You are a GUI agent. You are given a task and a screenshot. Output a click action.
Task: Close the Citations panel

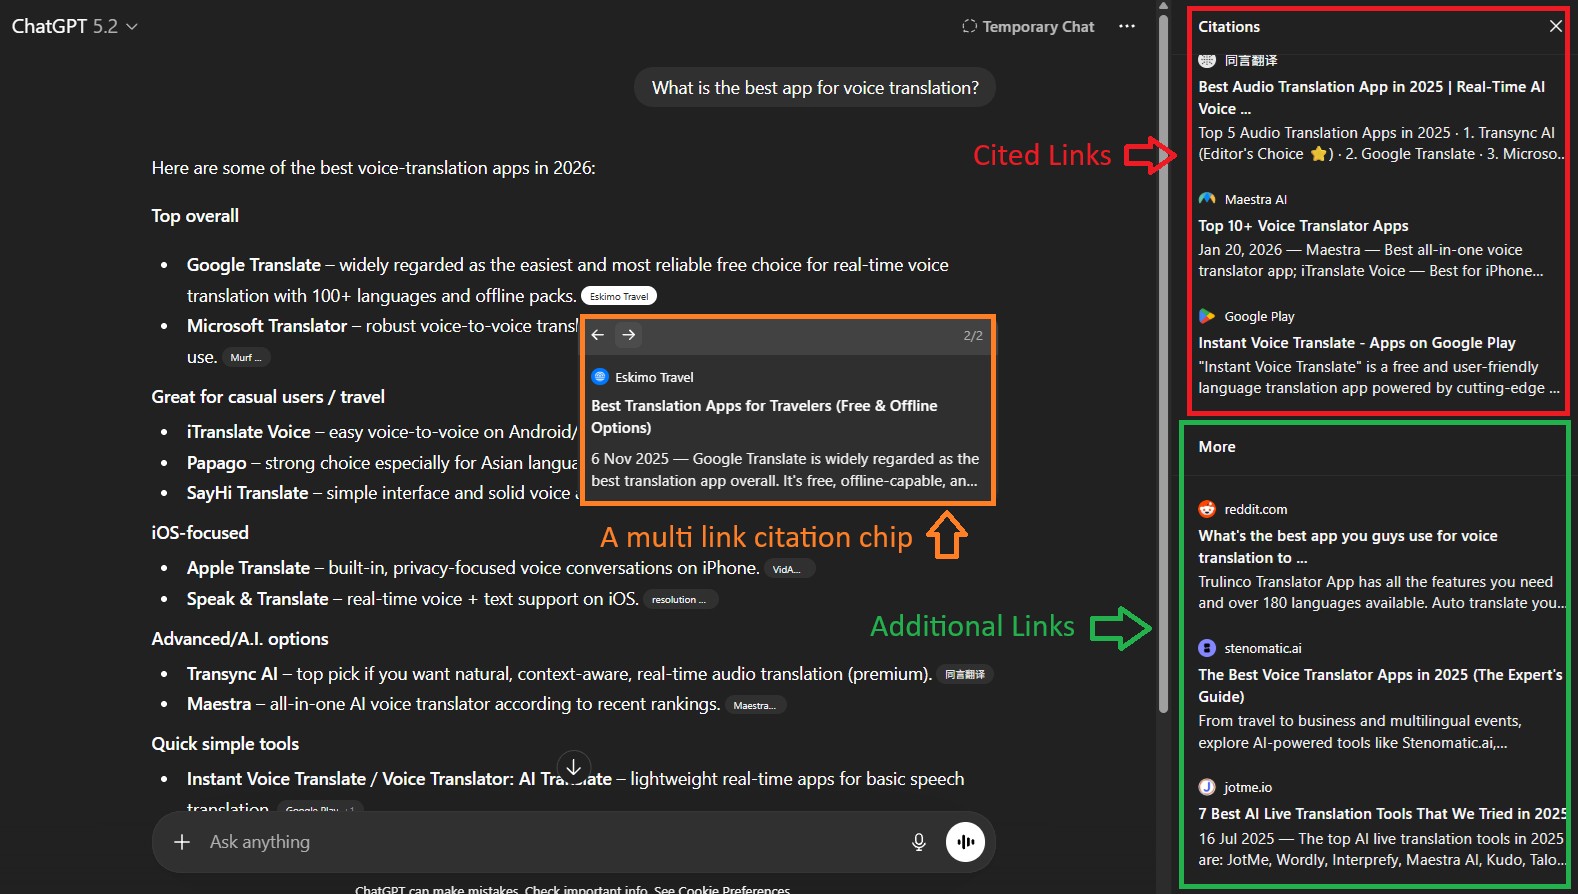point(1555,27)
